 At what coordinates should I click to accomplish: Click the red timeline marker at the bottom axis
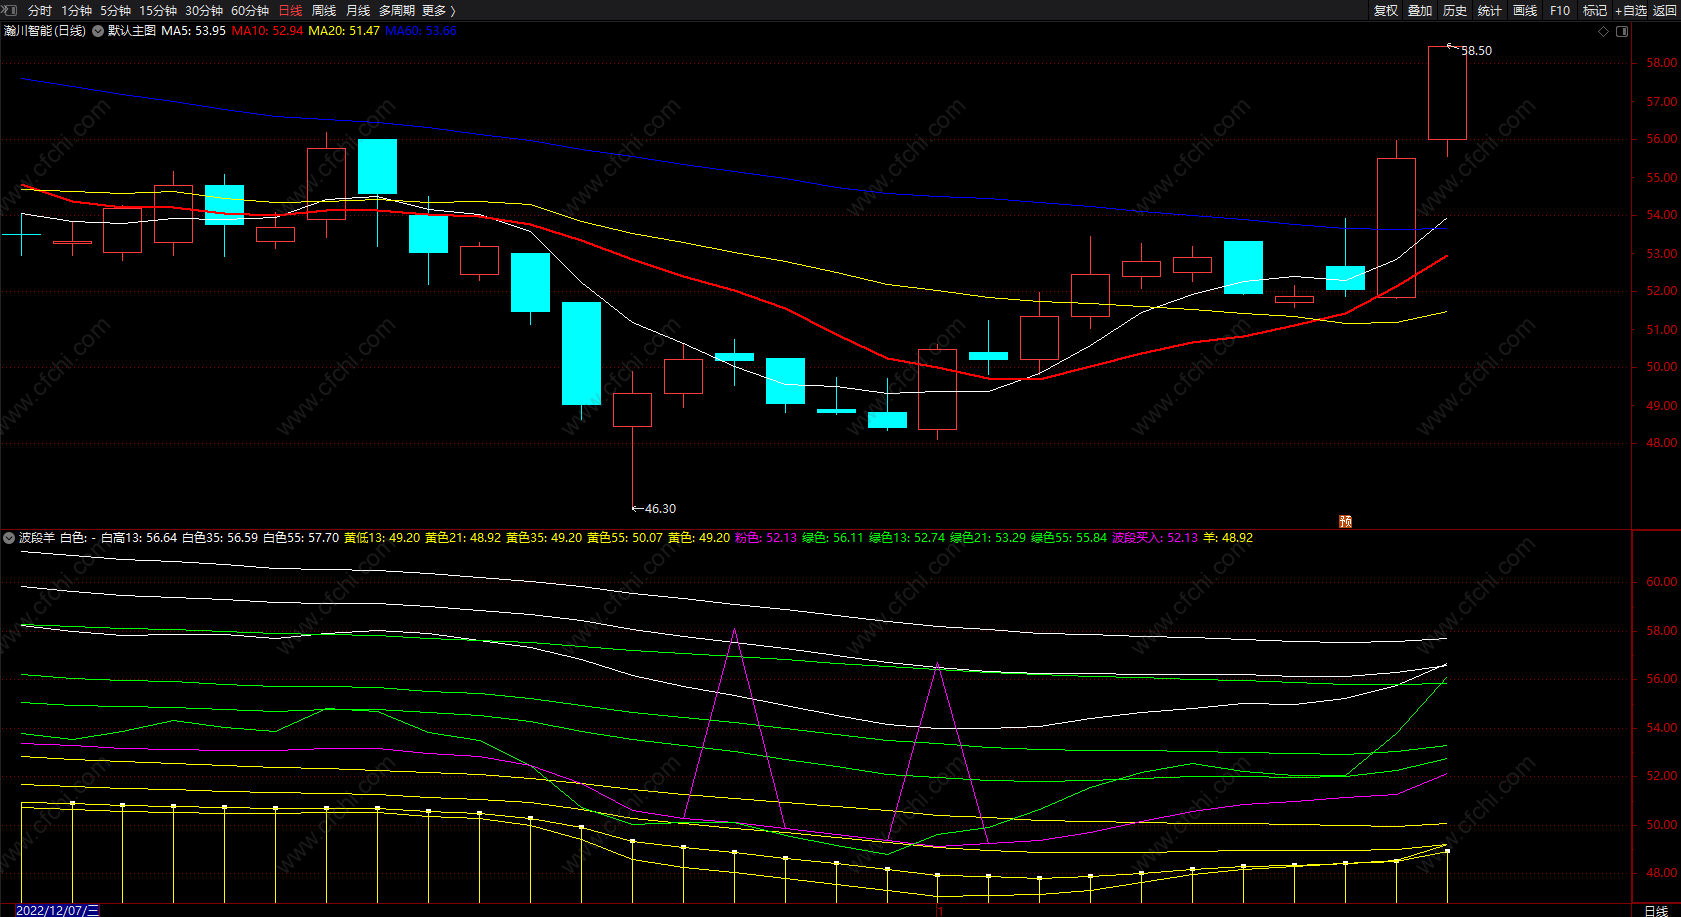[x=938, y=911]
